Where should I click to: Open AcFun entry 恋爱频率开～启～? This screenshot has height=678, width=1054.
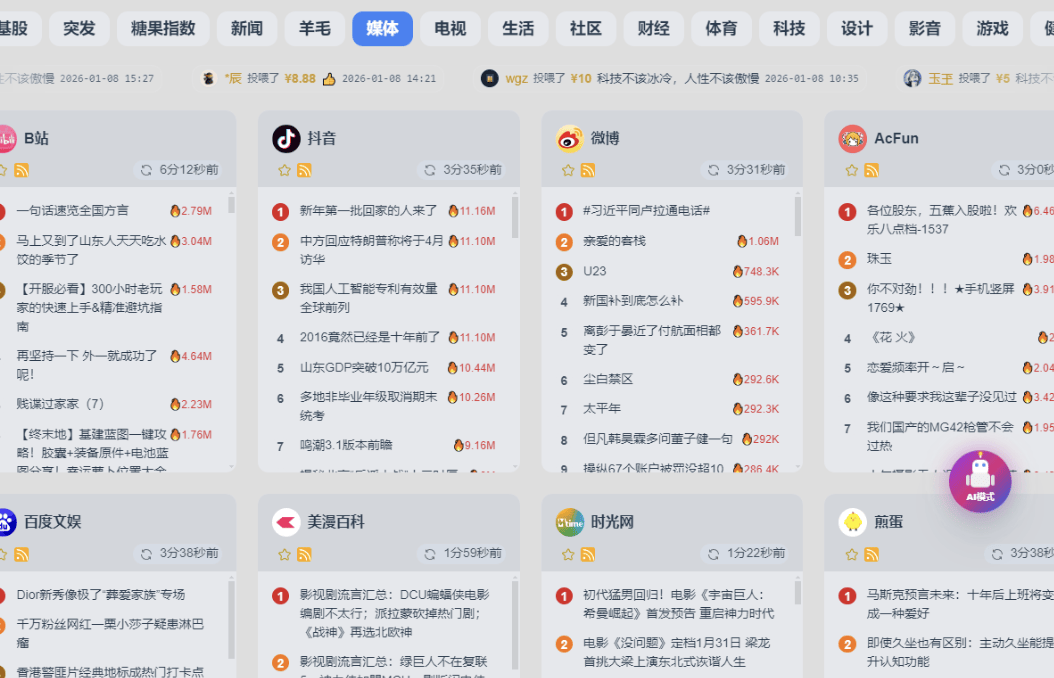916,368
